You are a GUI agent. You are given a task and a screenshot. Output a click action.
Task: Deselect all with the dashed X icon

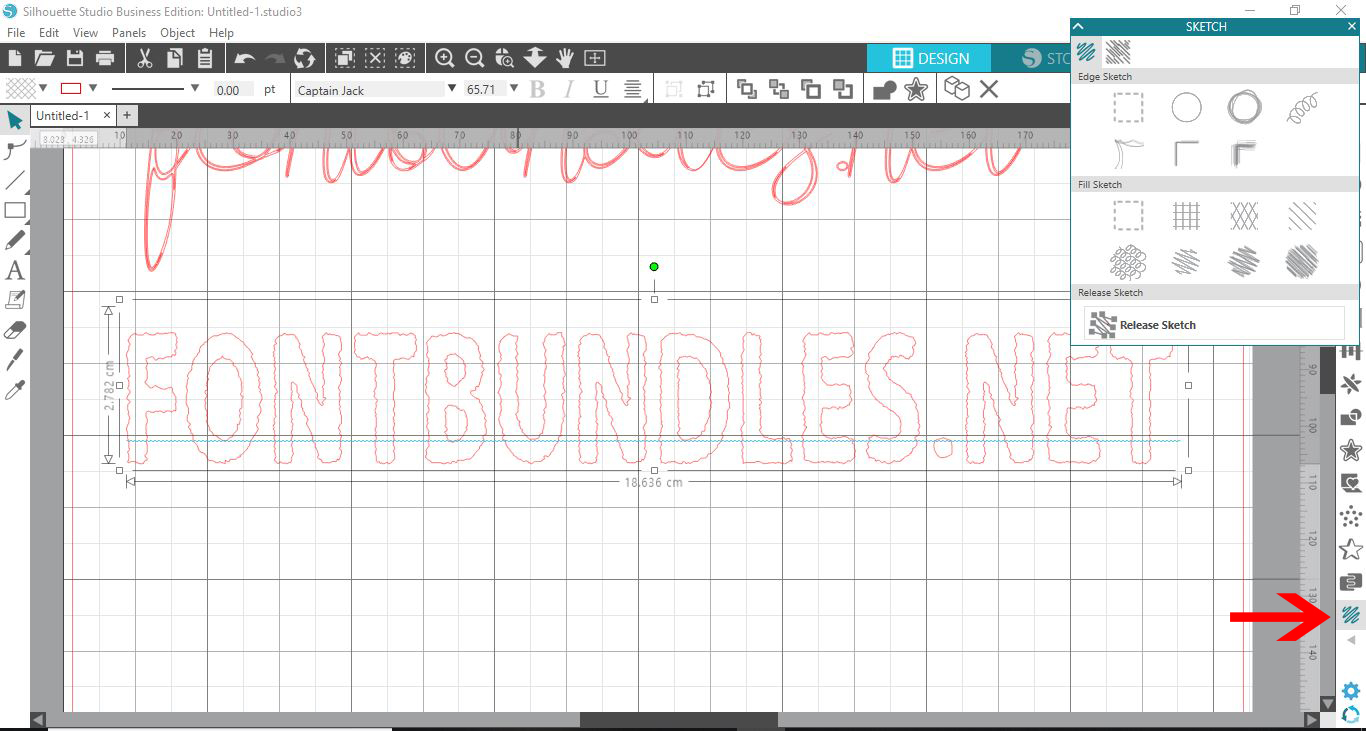[375, 58]
